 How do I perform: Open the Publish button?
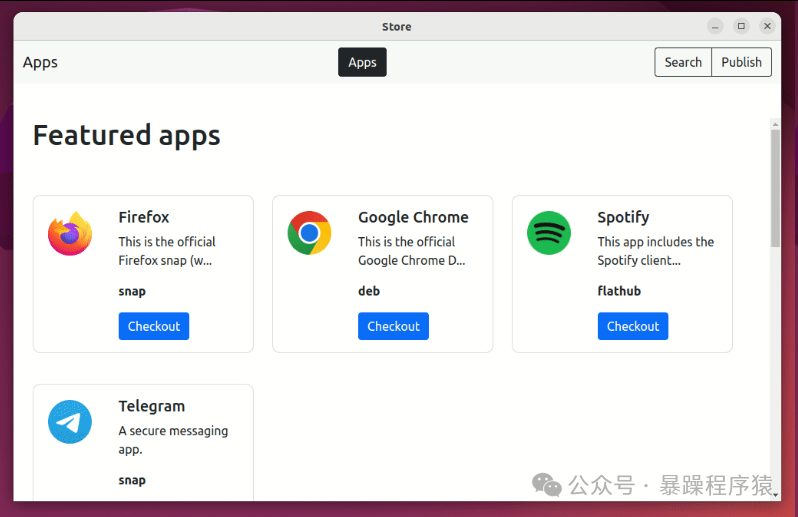(x=742, y=62)
